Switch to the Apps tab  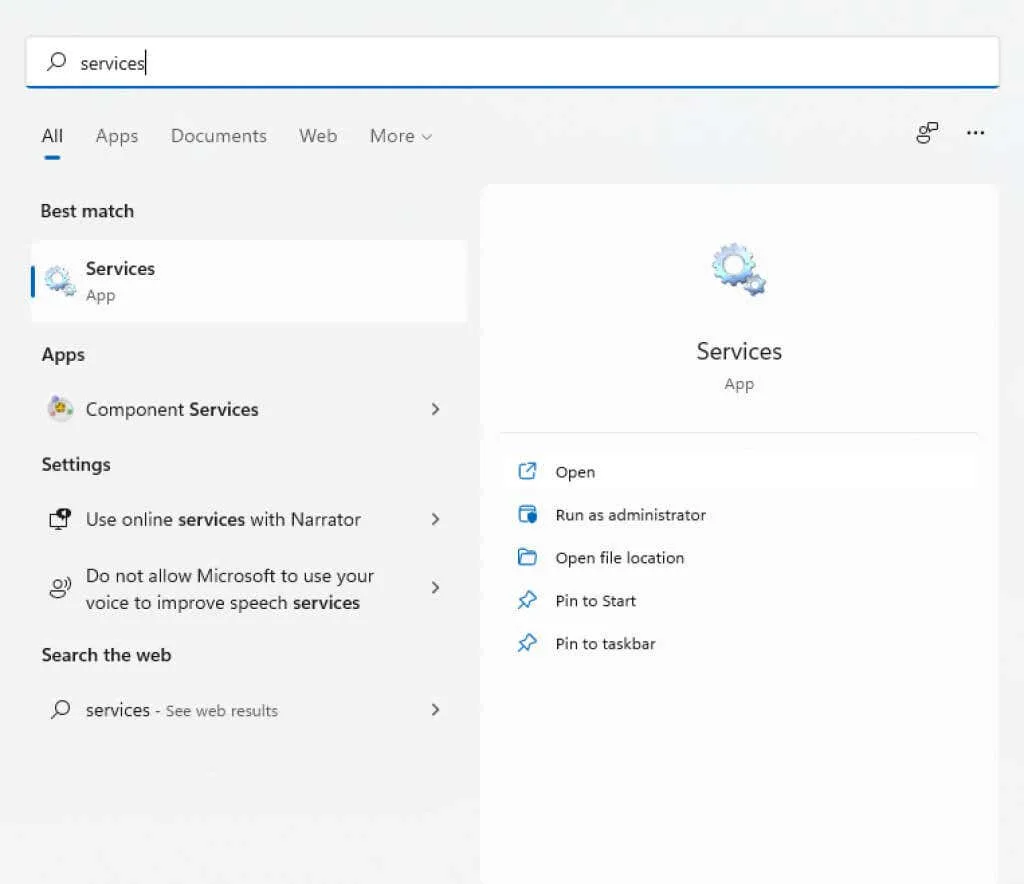click(x=117, y=136)
